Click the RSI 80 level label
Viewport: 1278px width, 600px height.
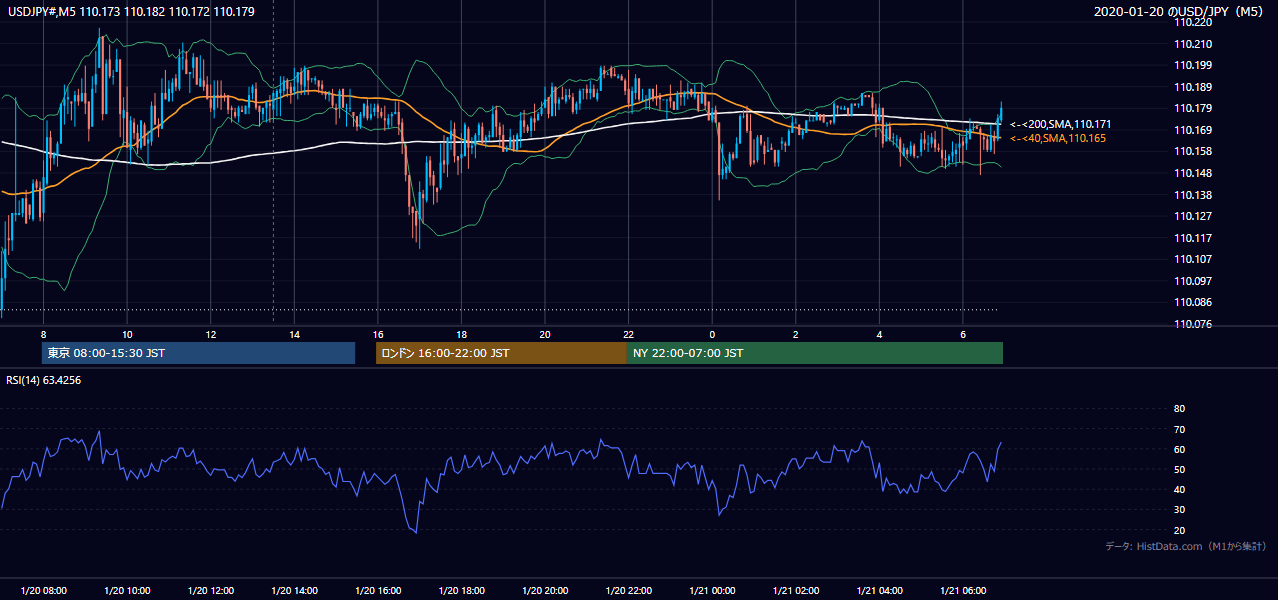click(1179, 409)
